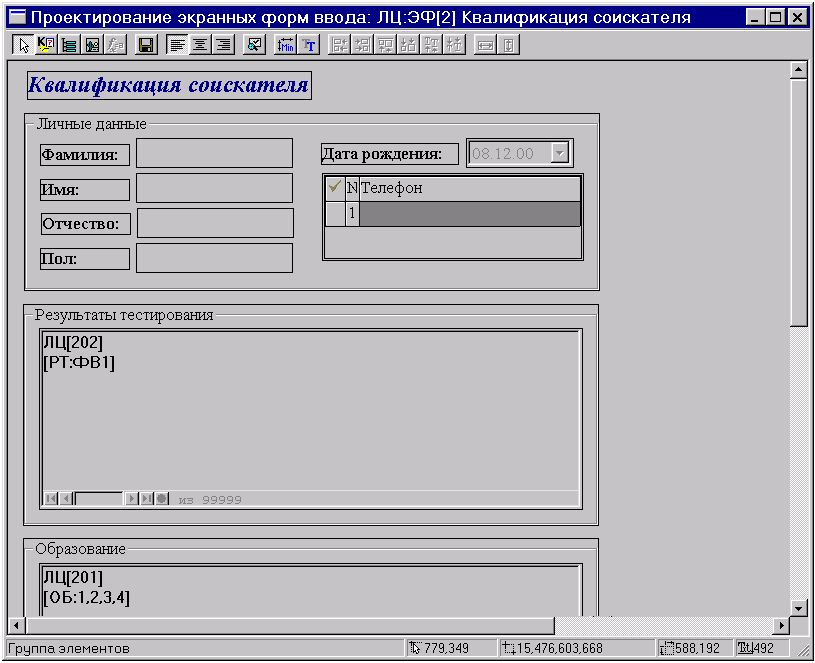Screen dimensions: 815x663
Task: Click the row 1 selector cell in phone table
Action: click(335, 213)
